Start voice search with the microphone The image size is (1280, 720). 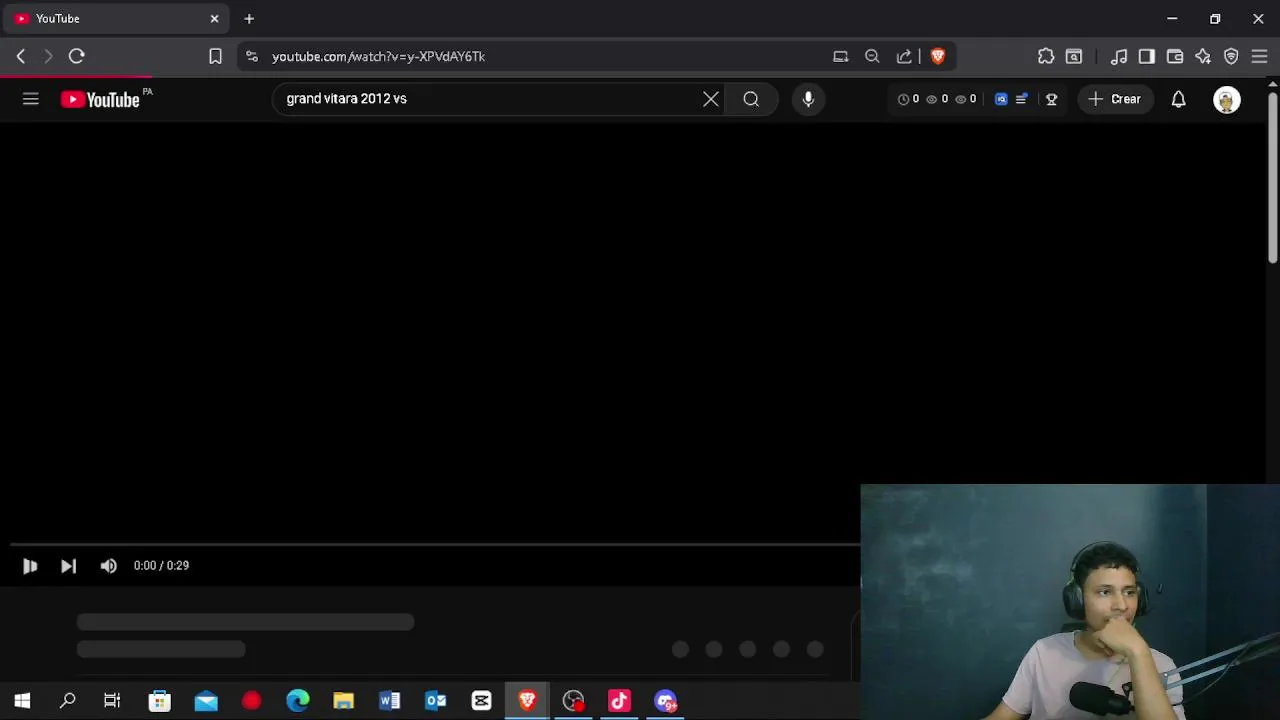click(808, 99)
